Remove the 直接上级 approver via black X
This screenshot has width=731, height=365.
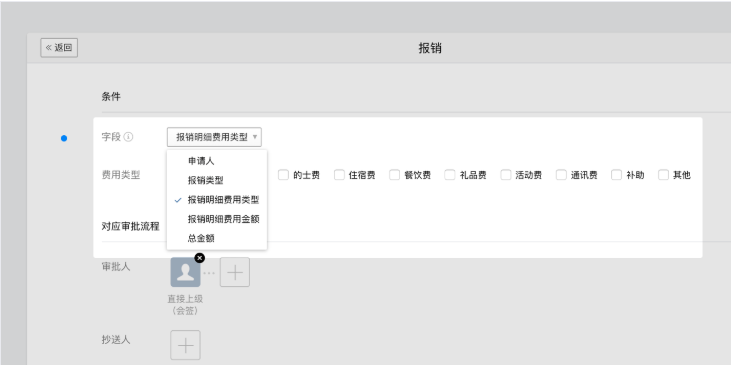200,258
